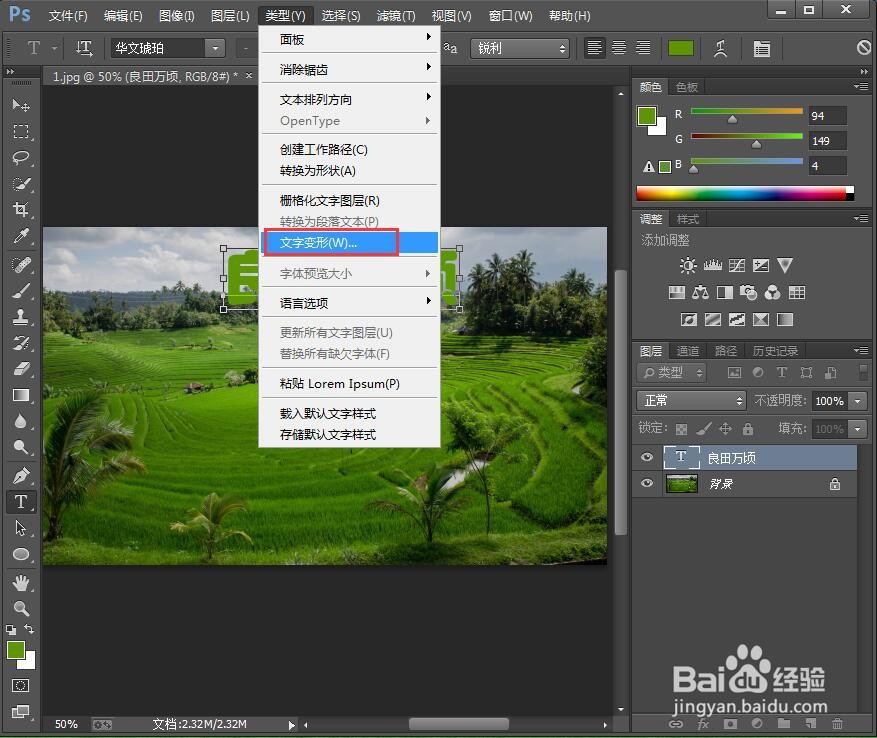
Task: Open the opacity 100% dropdown arrow
Action: point(857,401)
